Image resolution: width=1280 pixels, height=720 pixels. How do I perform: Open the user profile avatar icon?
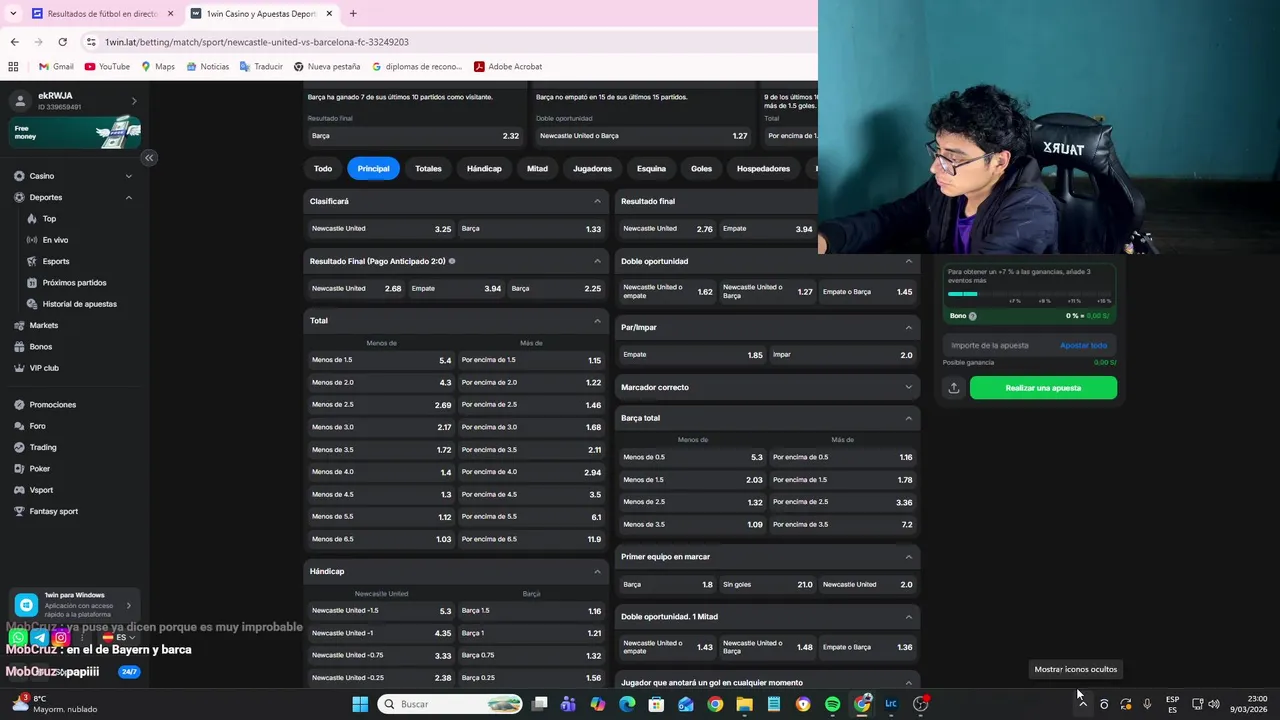[x=20, y=100]
